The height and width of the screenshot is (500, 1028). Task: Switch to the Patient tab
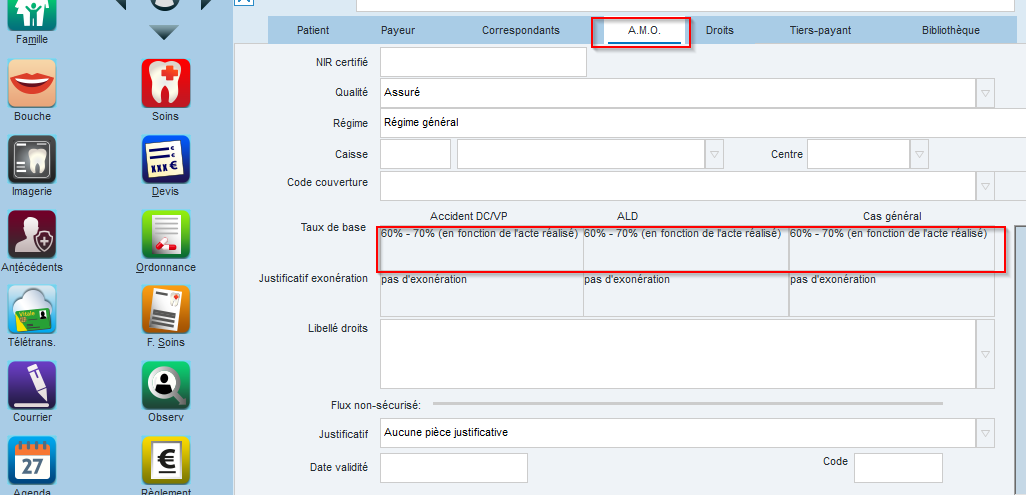pos(313,30)
